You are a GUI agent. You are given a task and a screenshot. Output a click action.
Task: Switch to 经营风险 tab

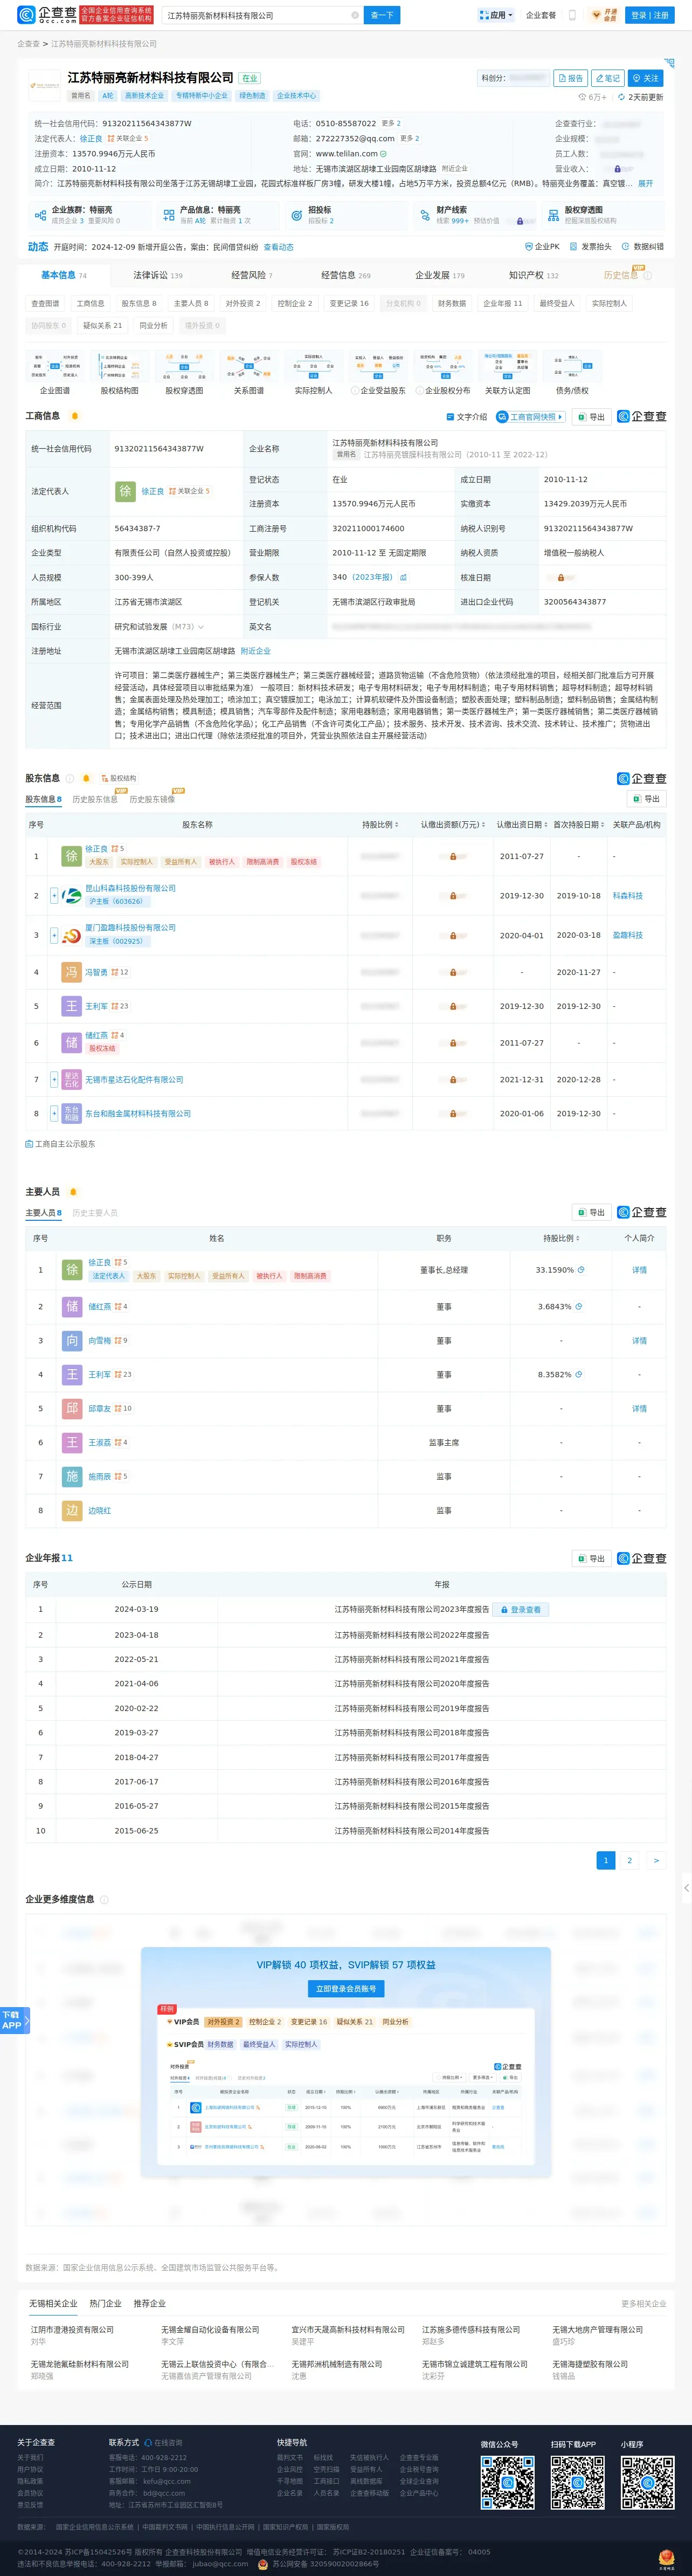[251, 275]
